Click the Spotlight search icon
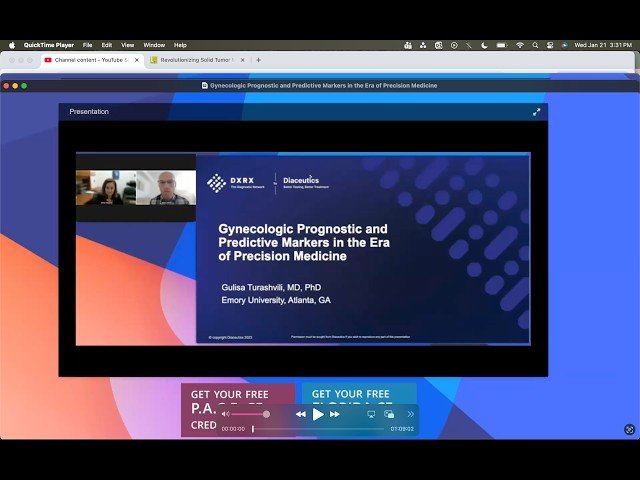 click(x=535, y=45)
